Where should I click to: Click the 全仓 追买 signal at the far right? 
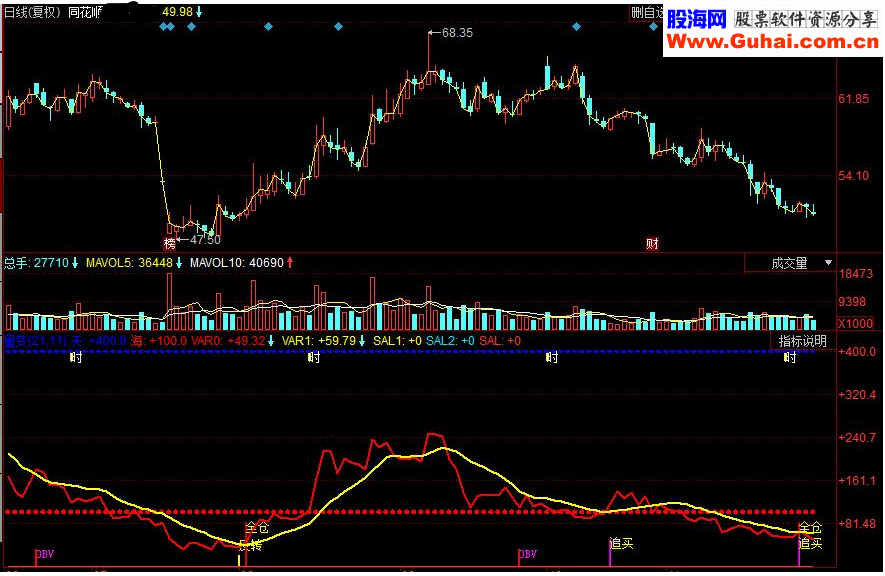click(x=810, y=536)
